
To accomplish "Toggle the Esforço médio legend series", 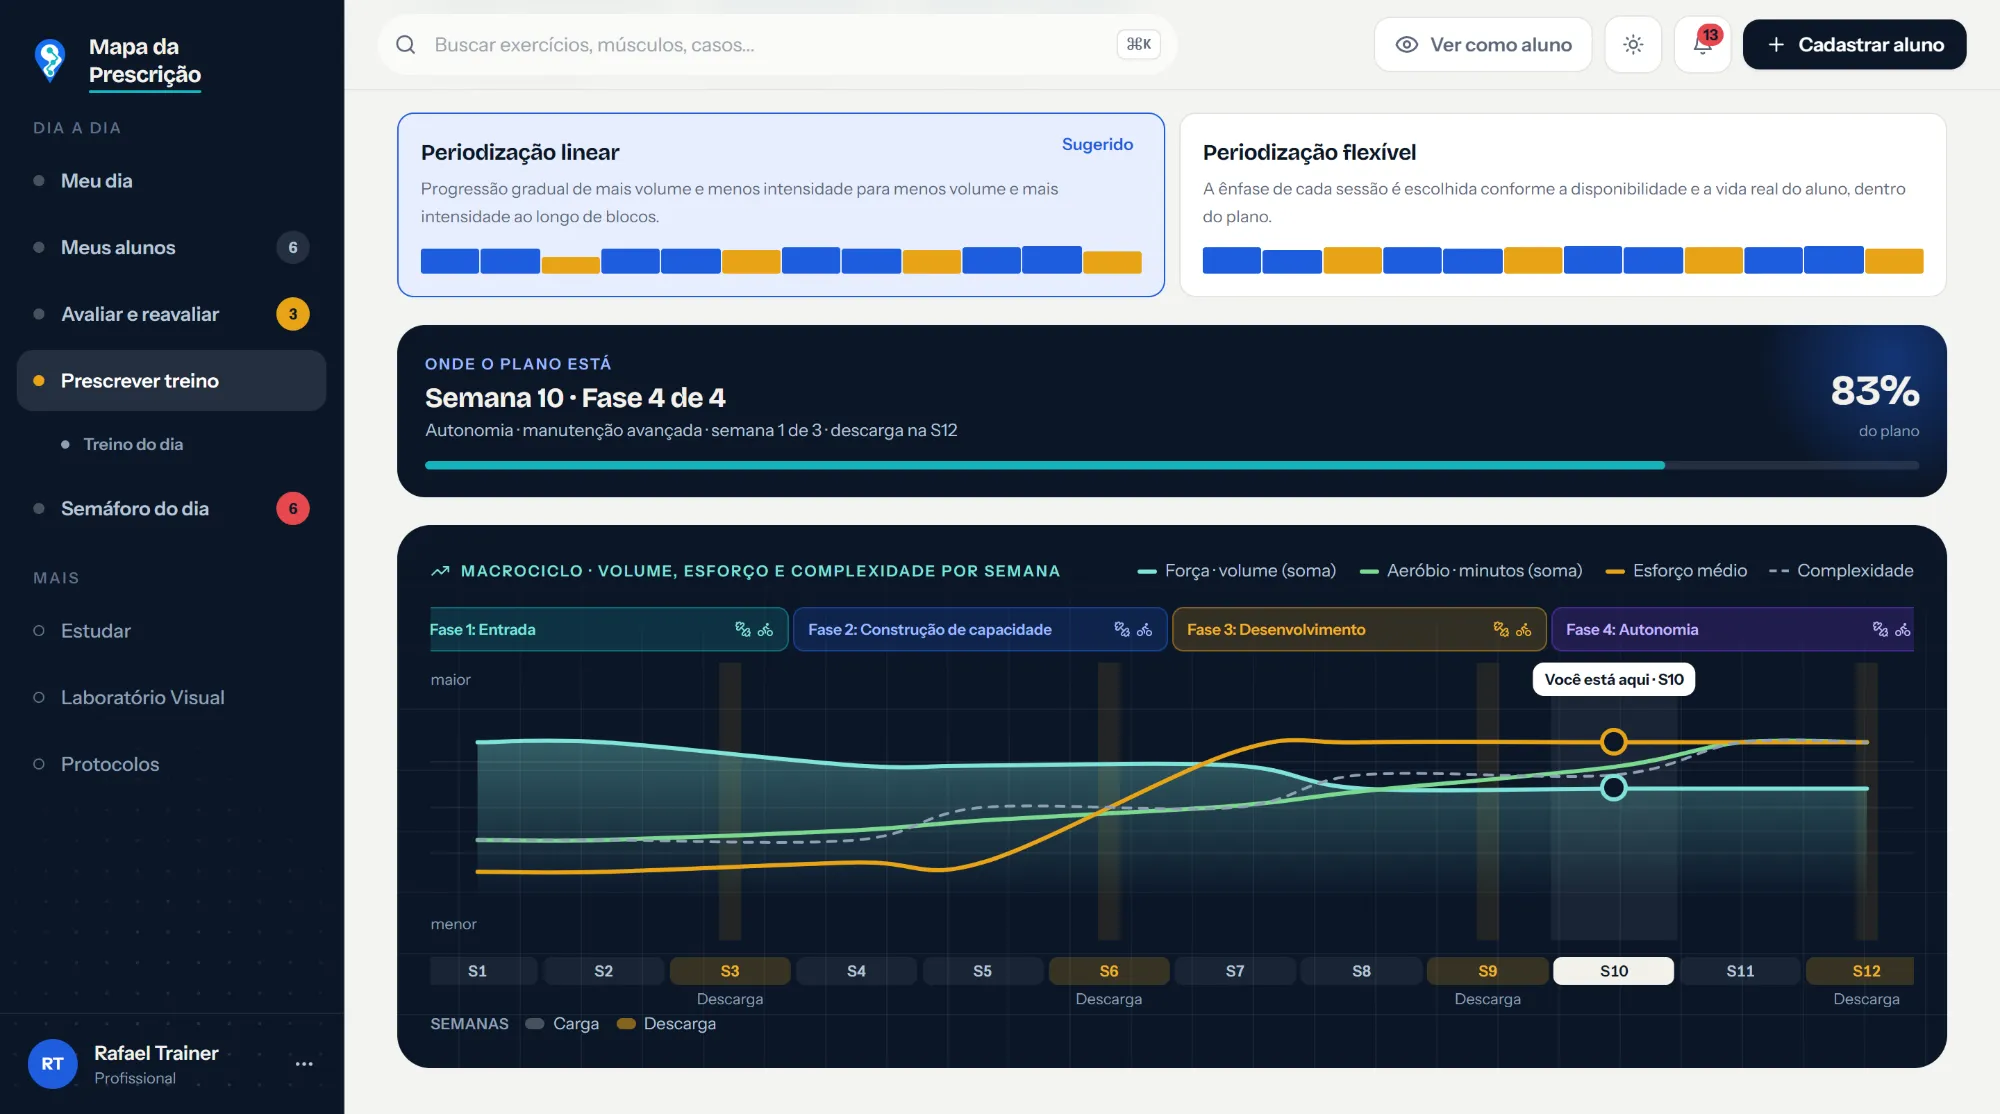I will (x=1676, y=571).
